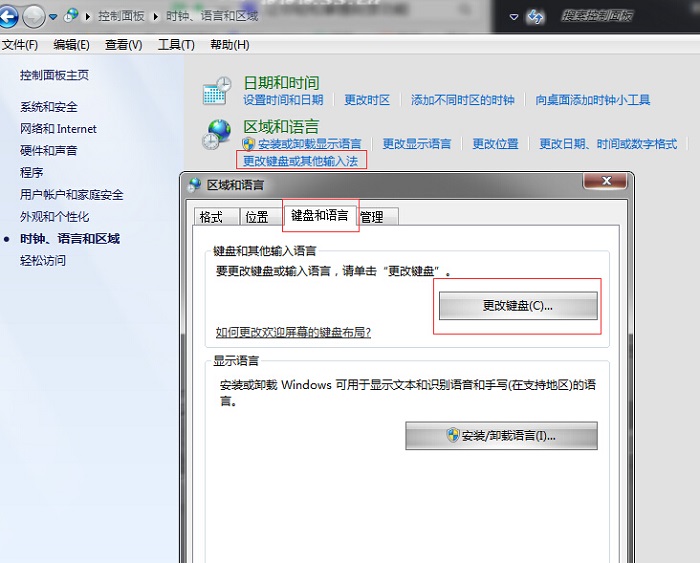The width and height of the screenshot is (700, 563).
Task: Click 更改键盘或其他输入法 link
Action: pyautogui.click(x=300, y=161)
